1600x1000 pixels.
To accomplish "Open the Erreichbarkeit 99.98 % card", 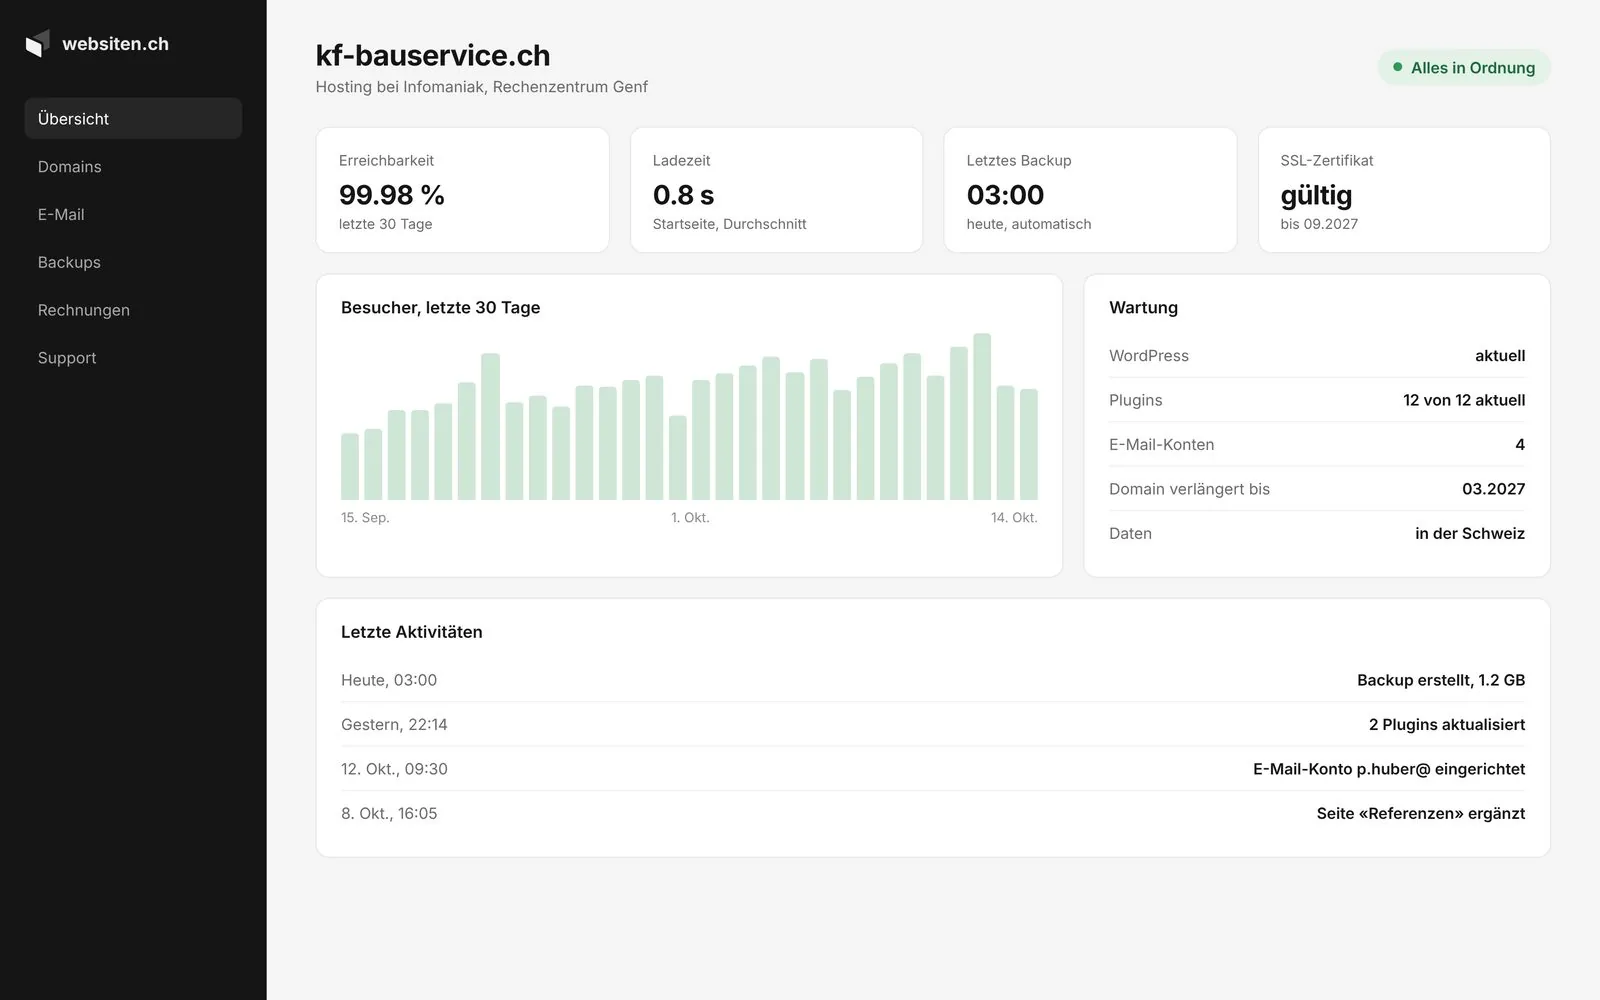I will click(x=462, y=190).
